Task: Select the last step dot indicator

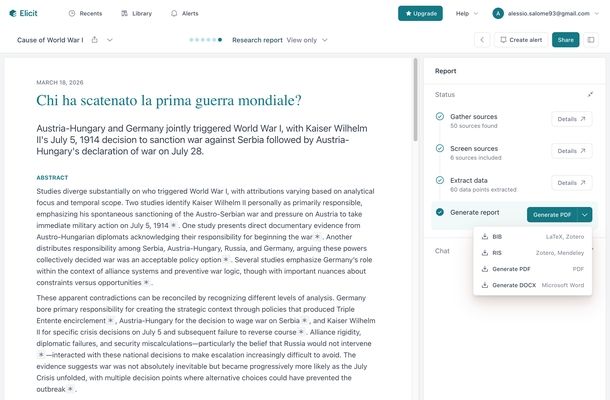Action: 220,40
